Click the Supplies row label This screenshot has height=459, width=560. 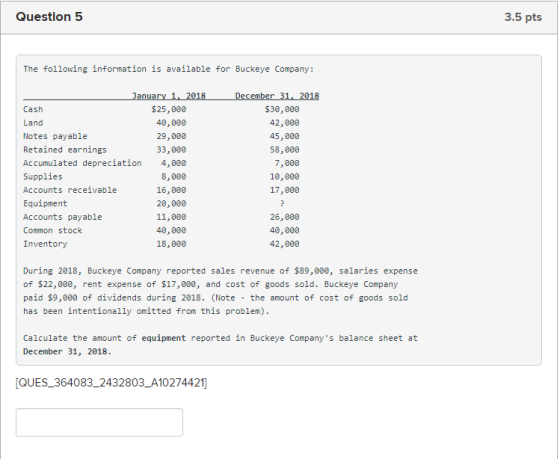point(43,177)
